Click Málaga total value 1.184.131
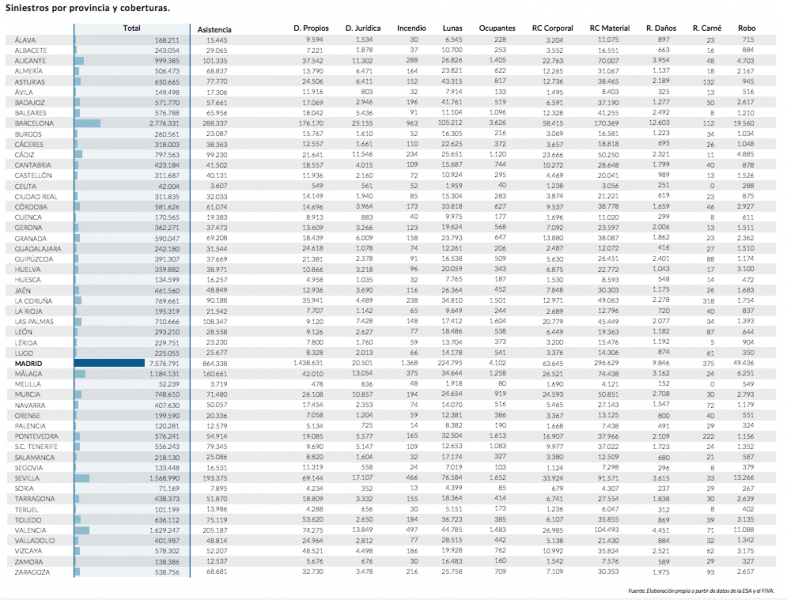Viewport: 787px width, 600px height. [x=164, y=374]
